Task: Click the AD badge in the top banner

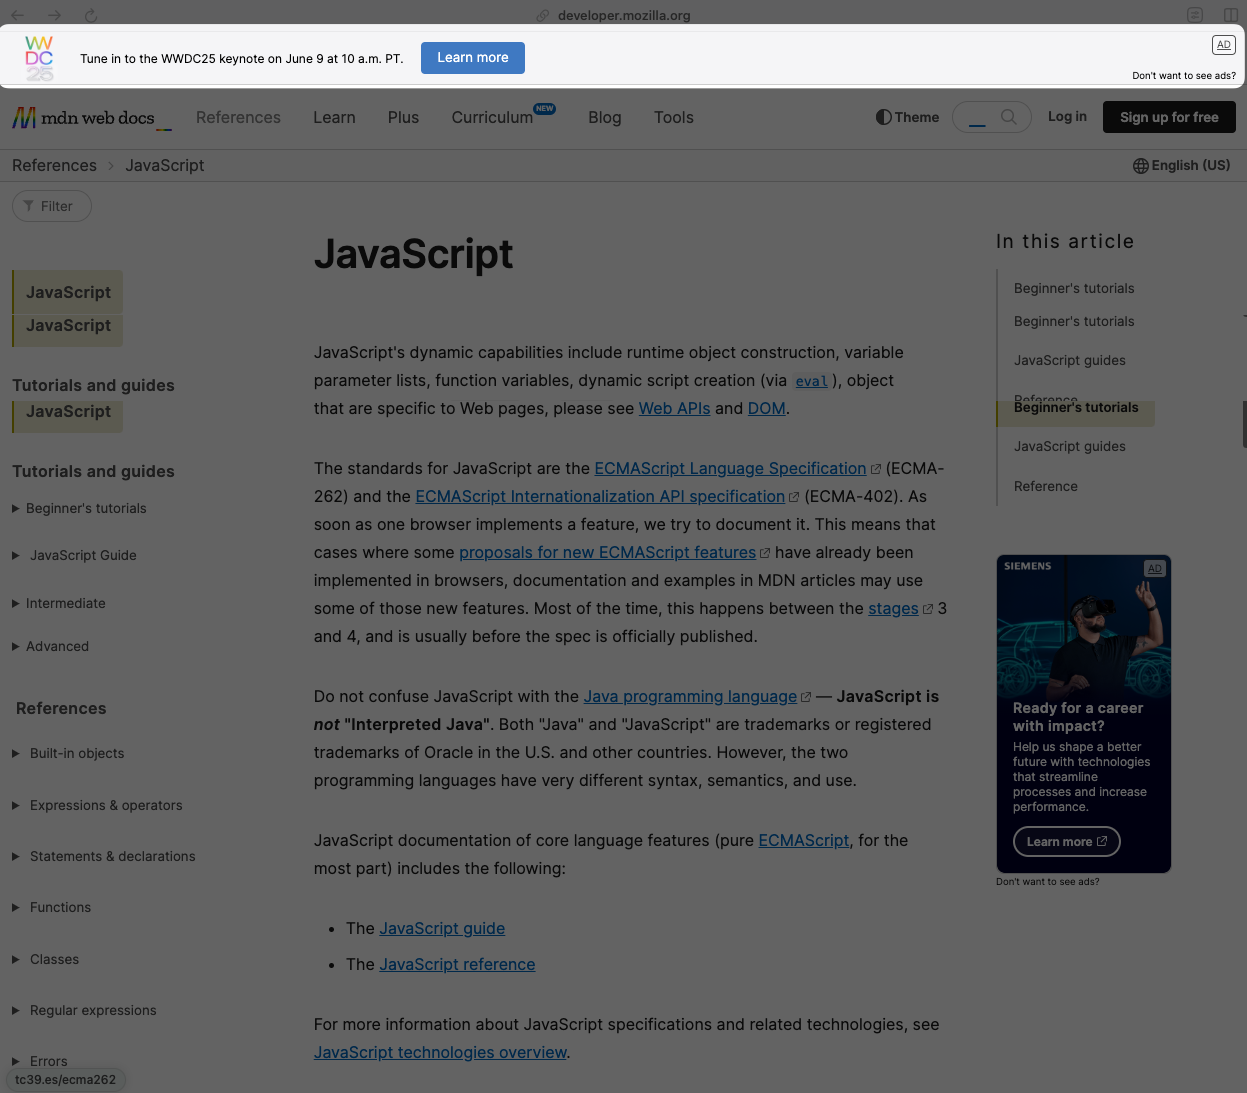Action: pos(1223,45)
